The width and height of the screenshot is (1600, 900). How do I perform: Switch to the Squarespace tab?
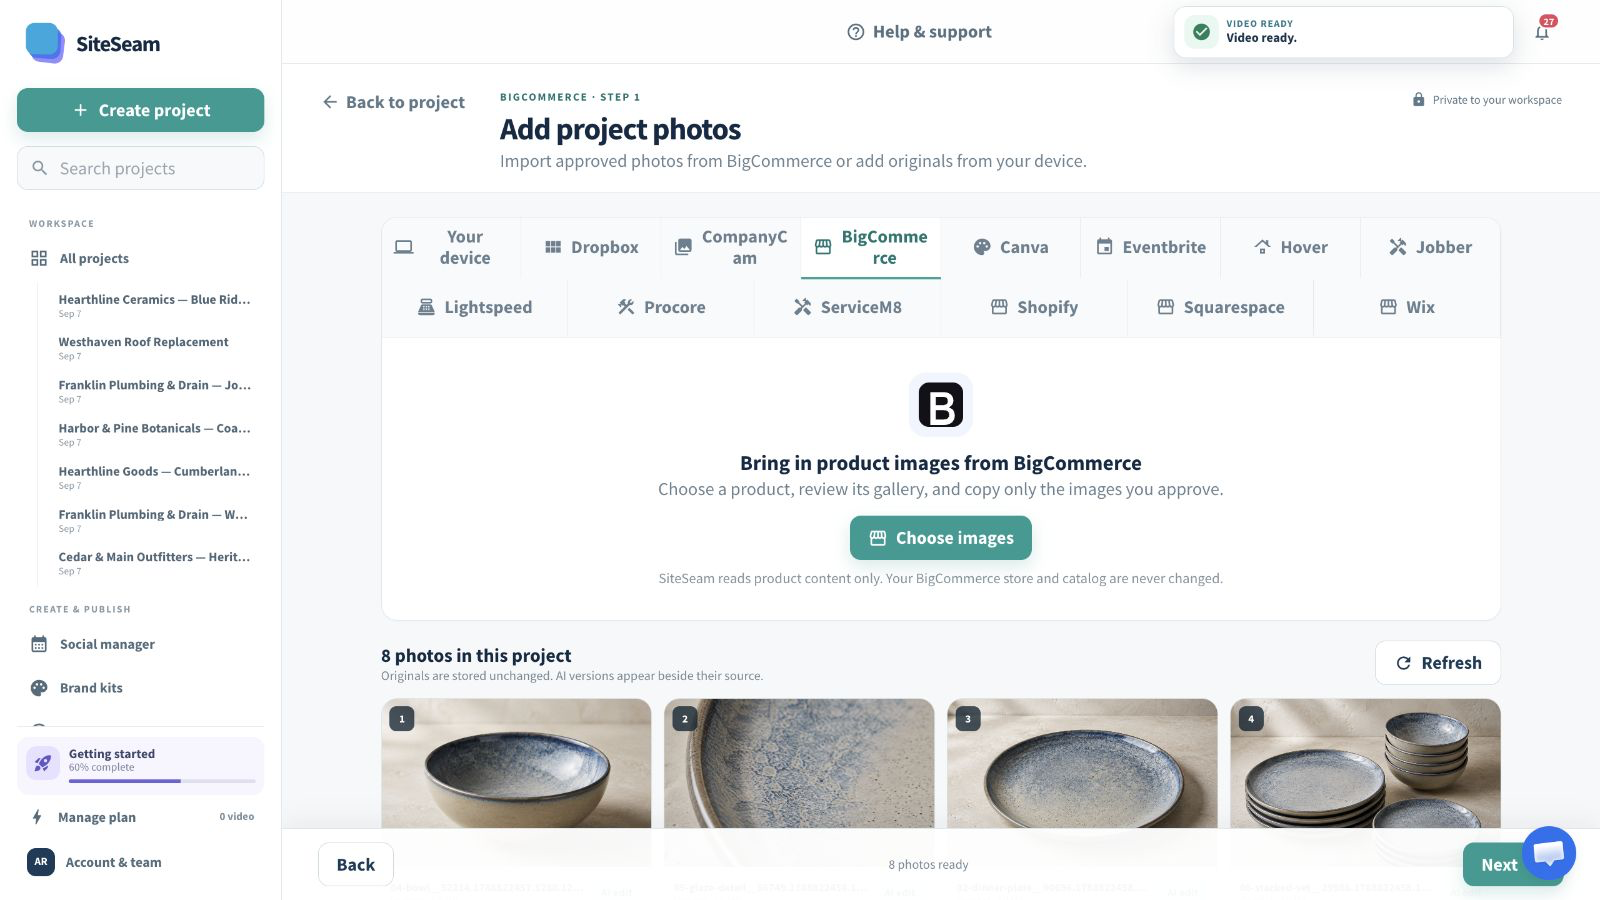coord(1221,307)
